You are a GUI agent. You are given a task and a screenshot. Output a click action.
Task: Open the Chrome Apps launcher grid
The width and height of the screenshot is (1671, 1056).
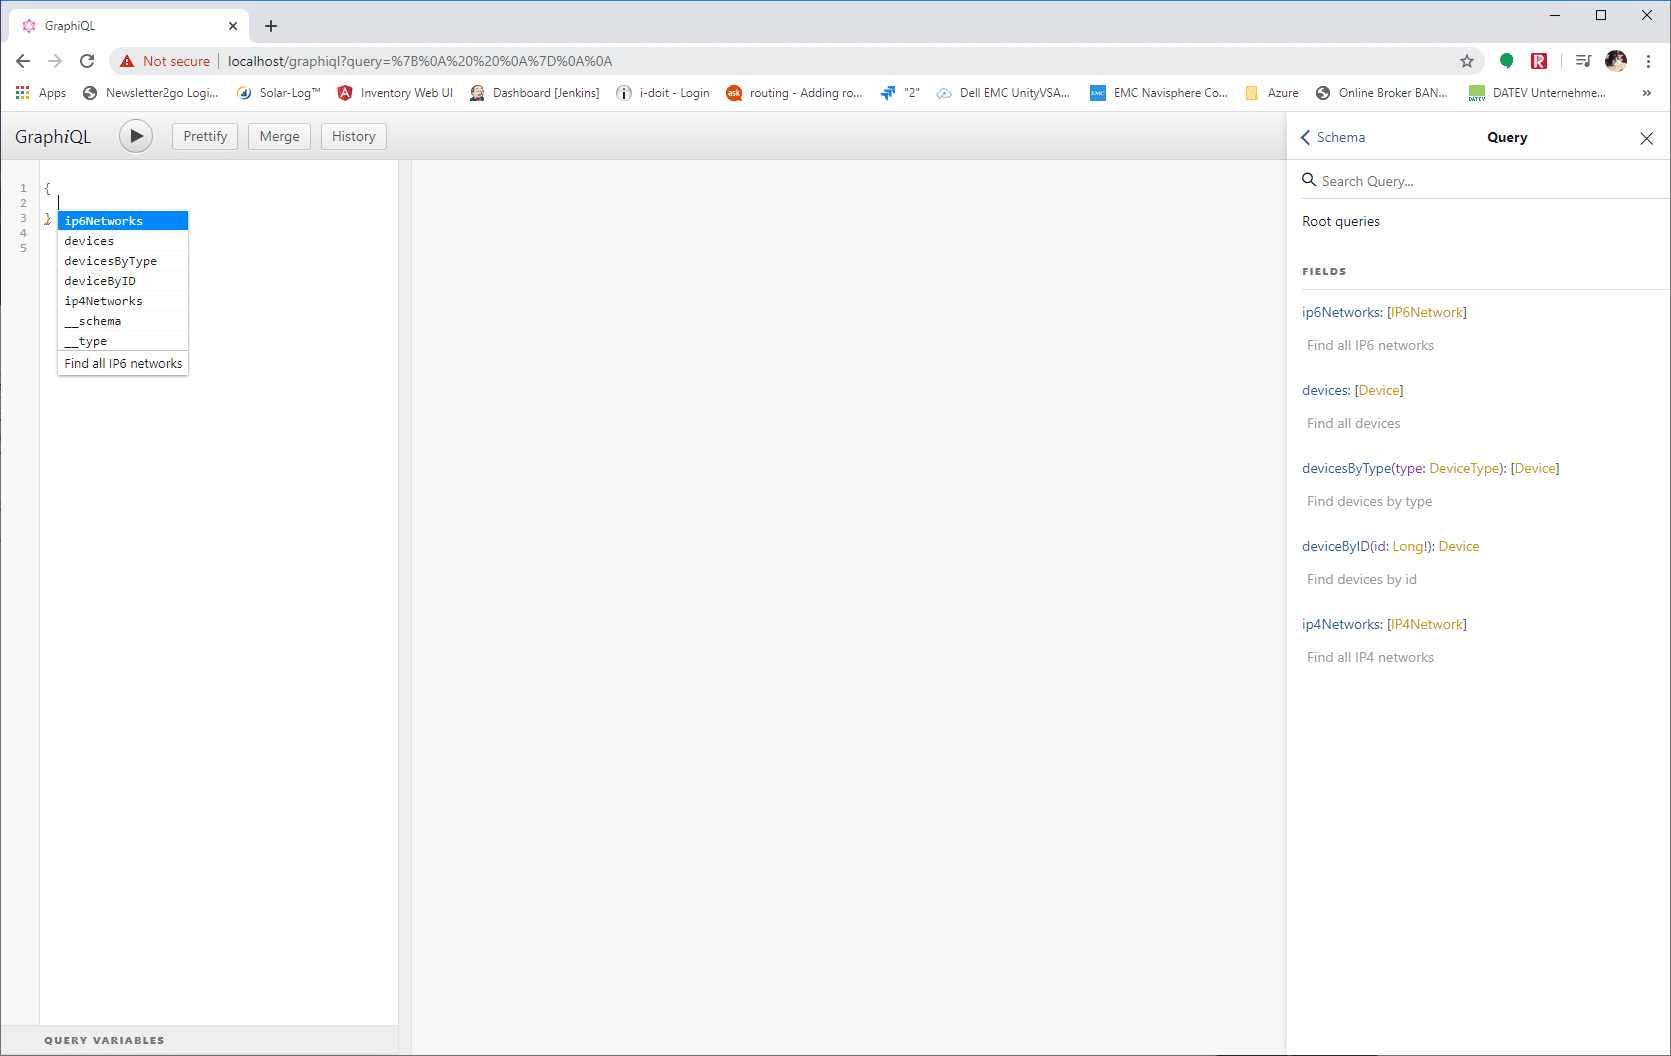tap(21, 92)
